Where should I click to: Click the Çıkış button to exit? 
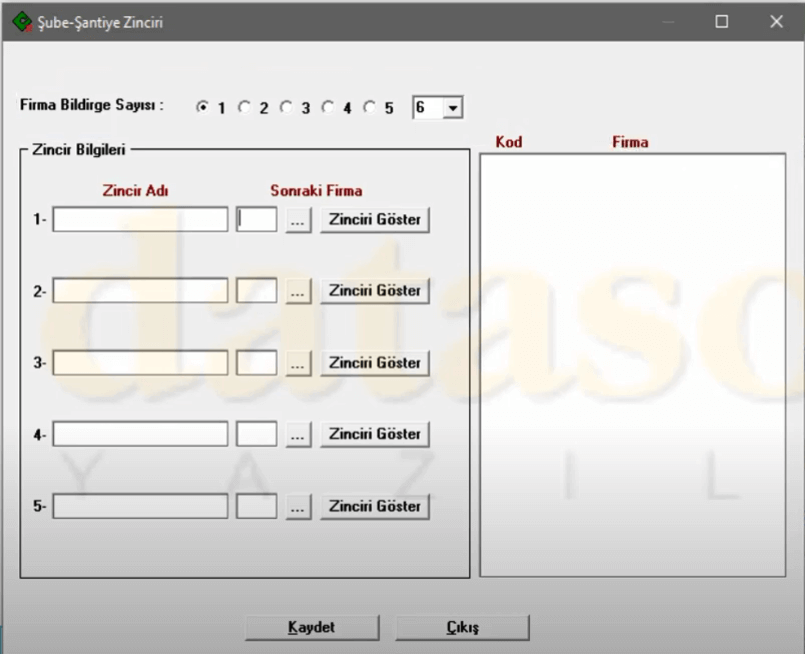pos(462,628)
